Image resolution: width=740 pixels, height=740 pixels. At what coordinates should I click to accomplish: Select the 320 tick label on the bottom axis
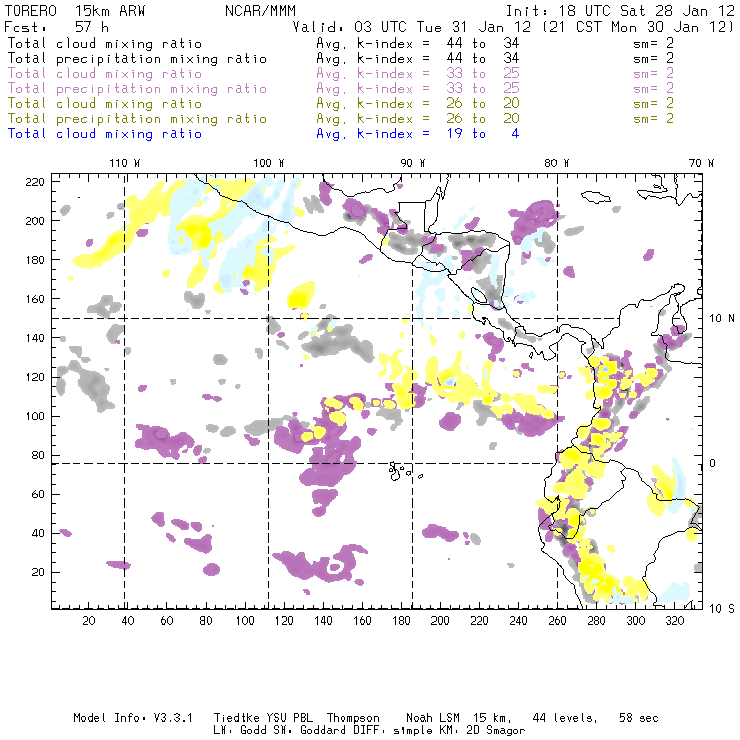pyautogui.click(x=674, y=621)
